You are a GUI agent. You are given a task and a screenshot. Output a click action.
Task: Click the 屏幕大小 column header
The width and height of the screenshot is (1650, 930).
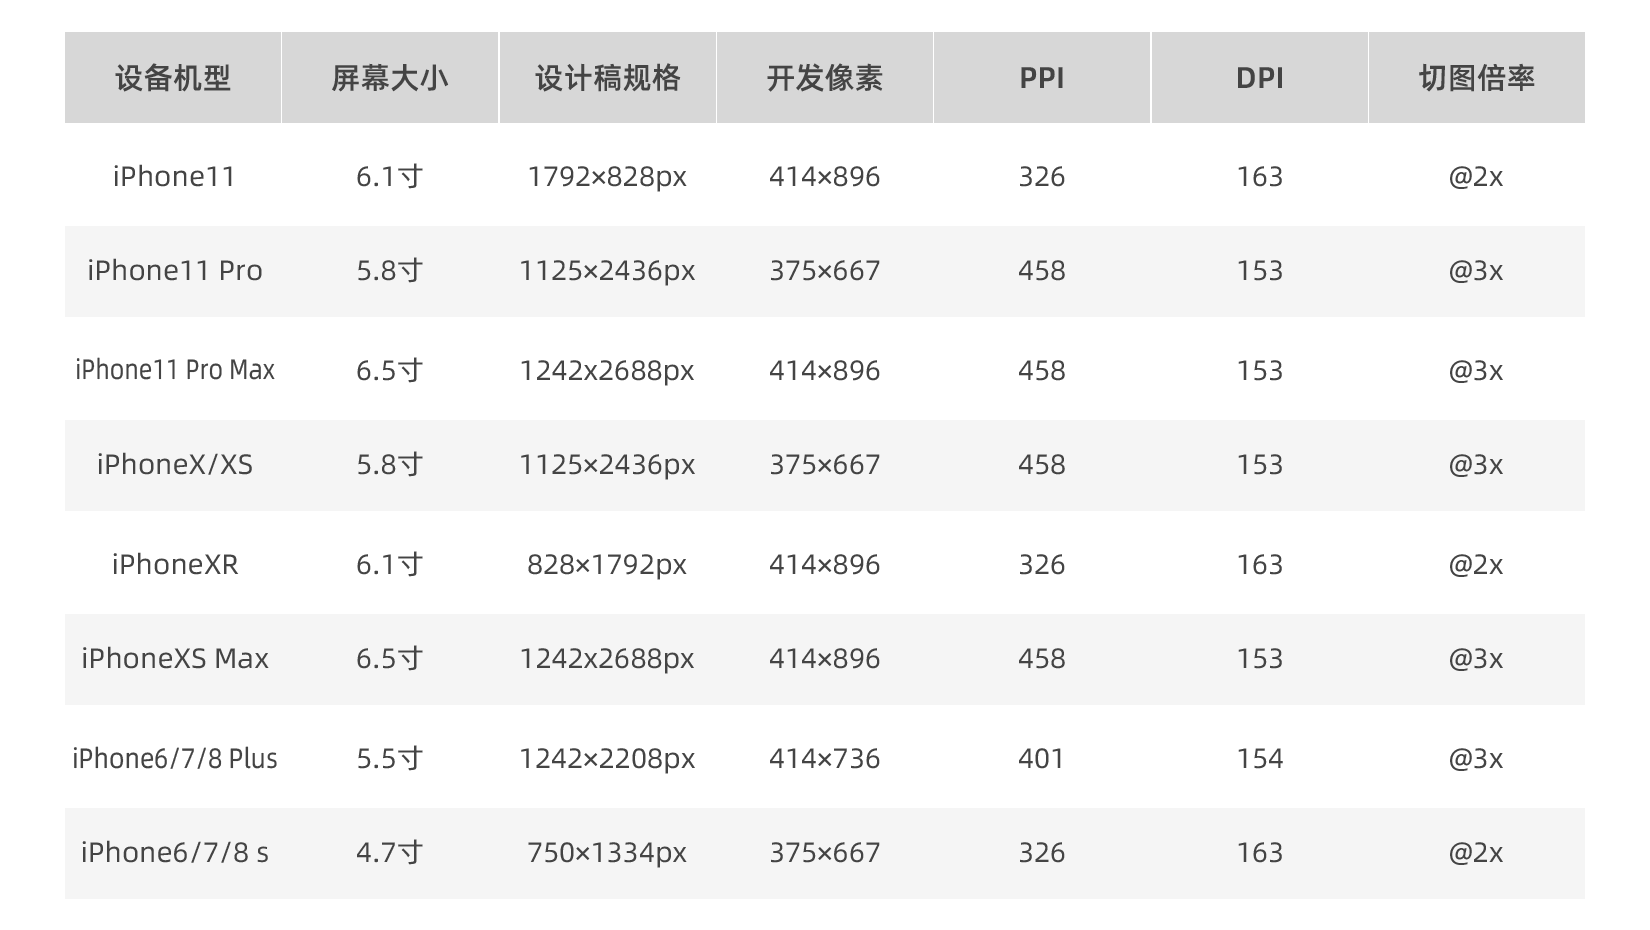pyautogui.click(x=390, y=78)
